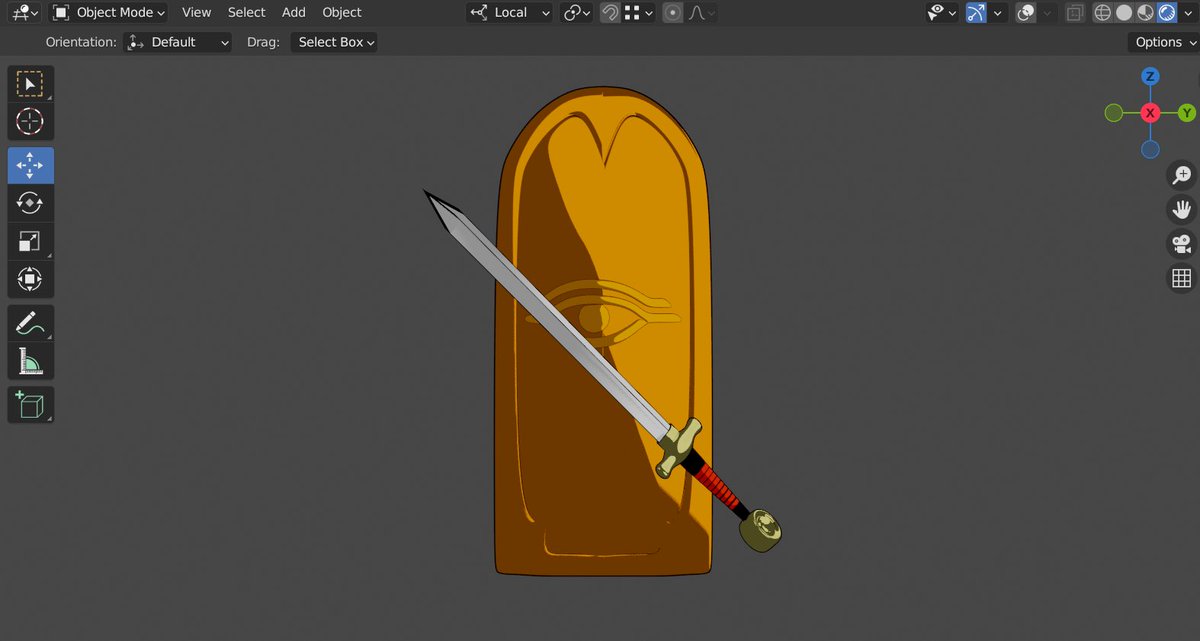Select the Scale tool

click(31, 241)
